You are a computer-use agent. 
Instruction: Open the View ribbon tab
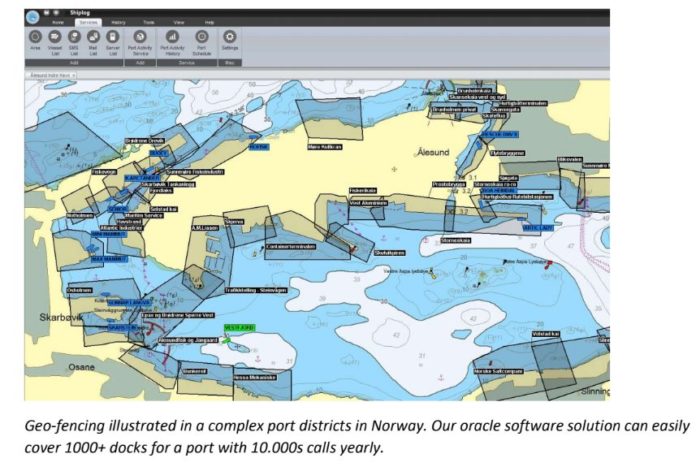pyautogui.click(x=179, y=21)
